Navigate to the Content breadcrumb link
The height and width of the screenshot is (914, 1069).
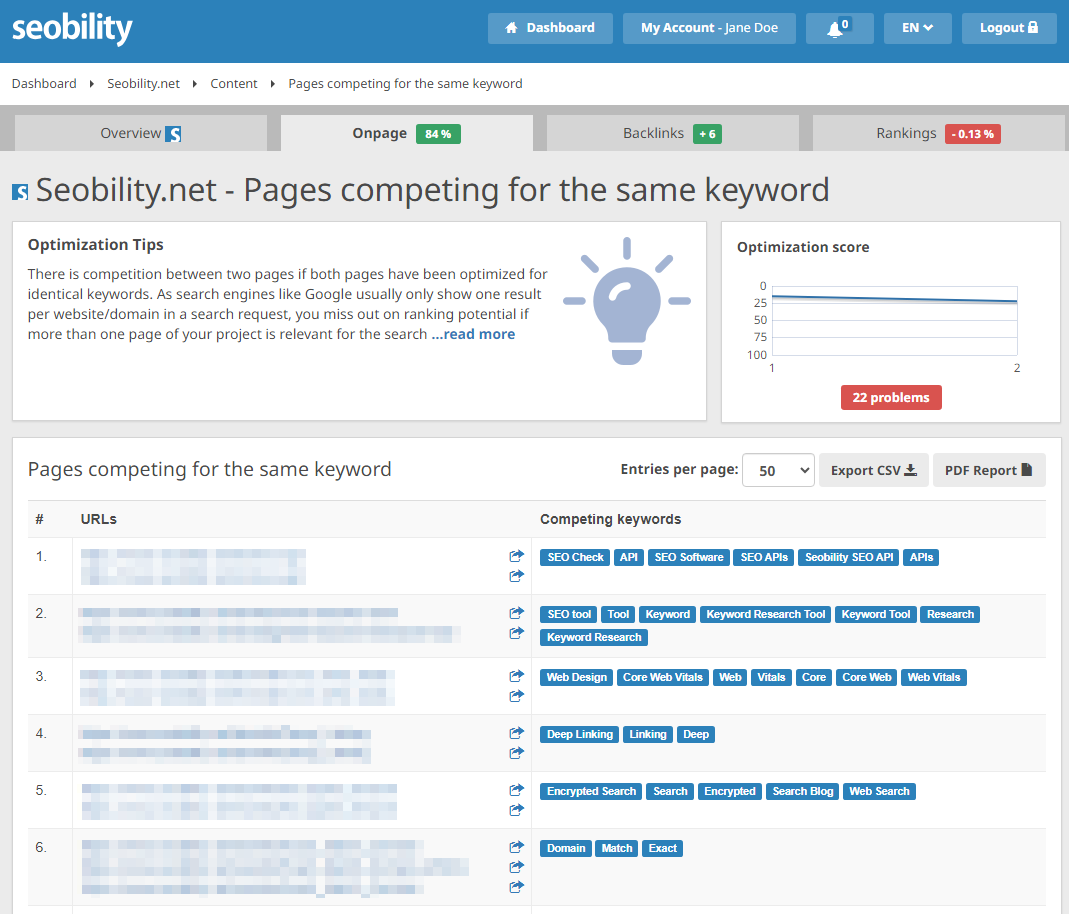point(233,83)
